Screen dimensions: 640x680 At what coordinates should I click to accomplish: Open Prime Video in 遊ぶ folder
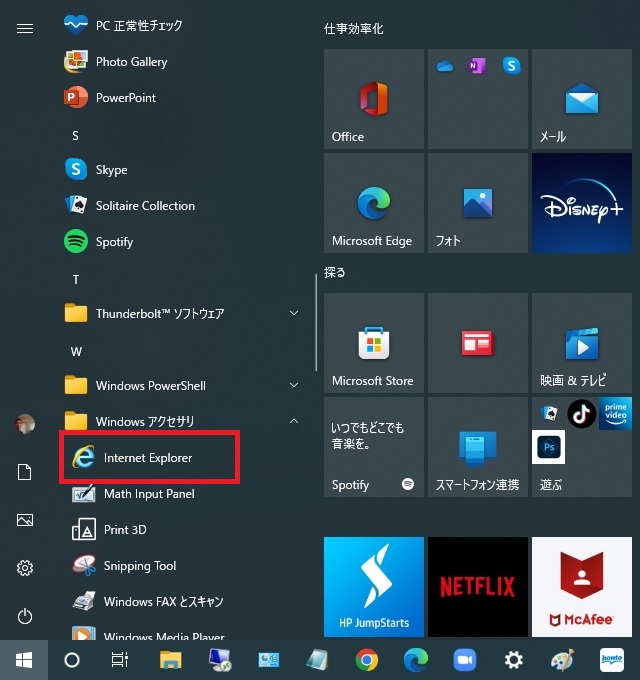[x=615, y=414]
